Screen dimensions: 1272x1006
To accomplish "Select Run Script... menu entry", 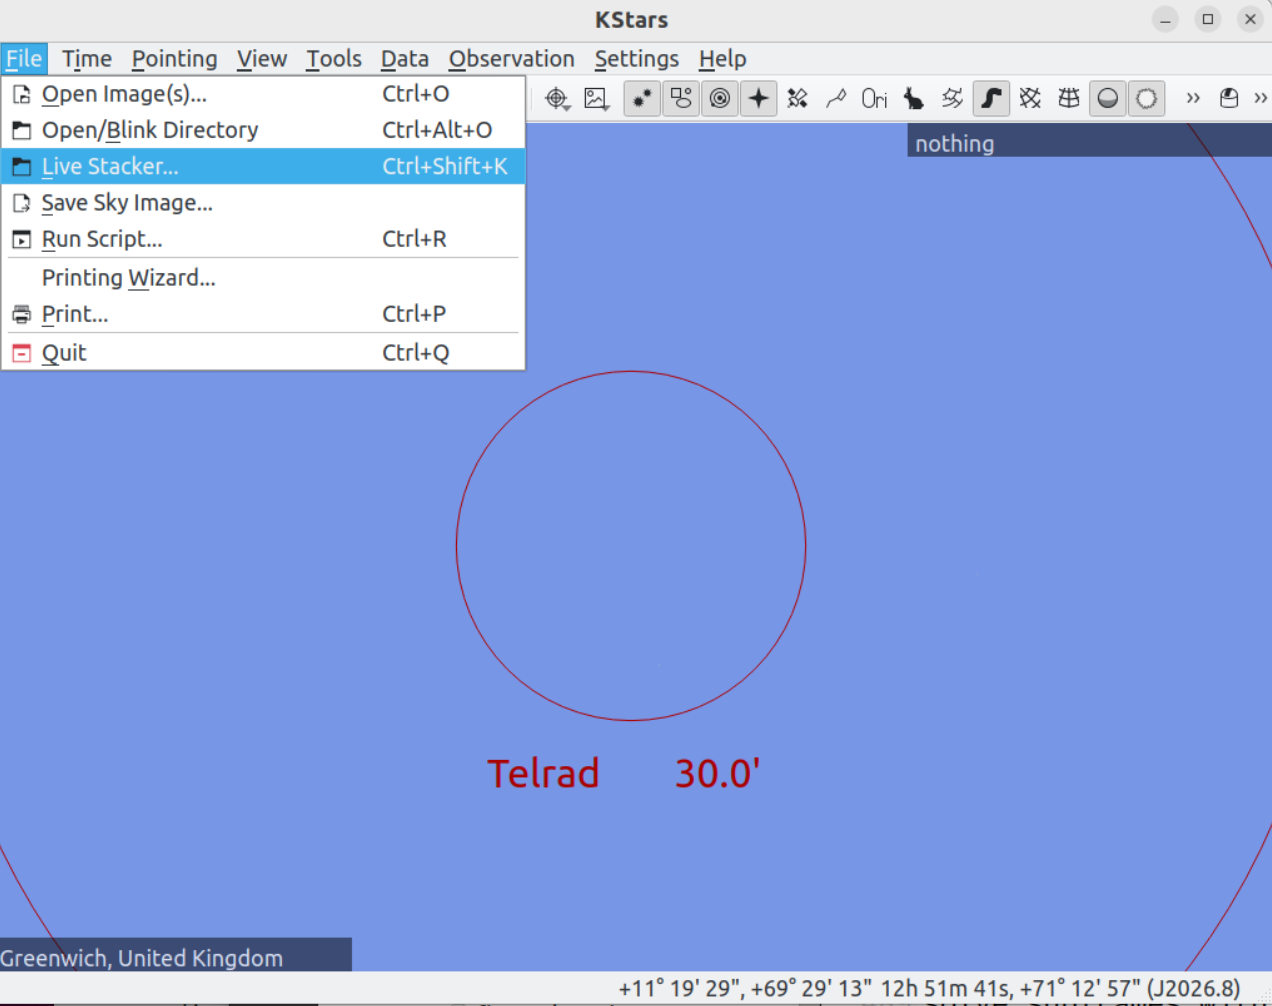I will click(x=263, y=239).
